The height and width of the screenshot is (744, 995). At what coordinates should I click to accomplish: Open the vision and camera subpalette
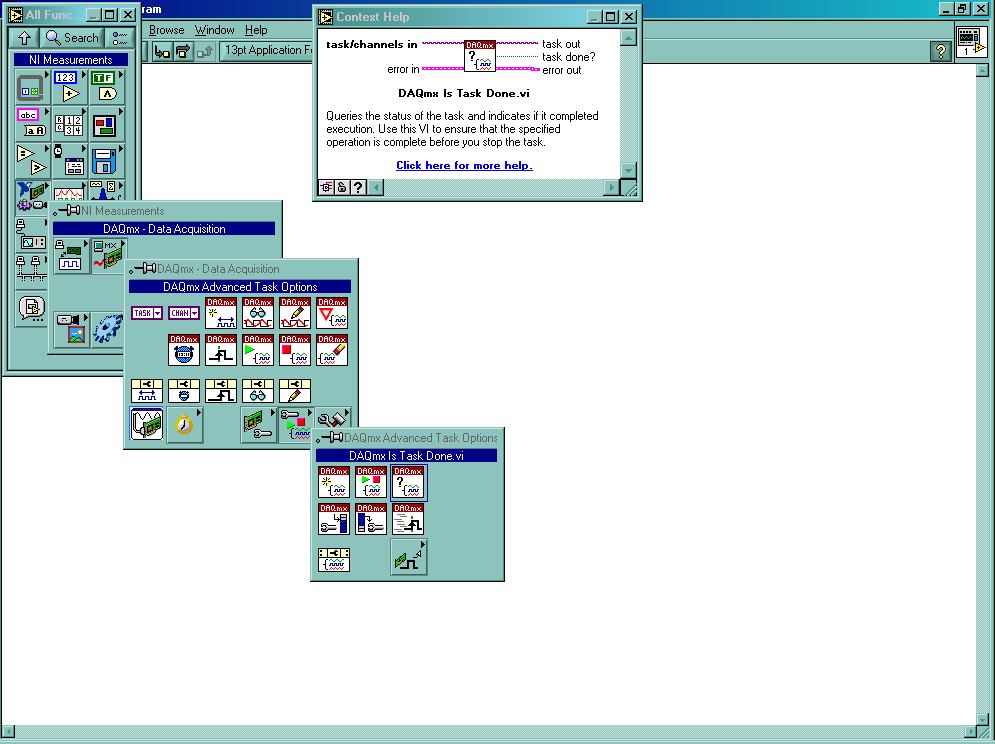coord(71,329)
